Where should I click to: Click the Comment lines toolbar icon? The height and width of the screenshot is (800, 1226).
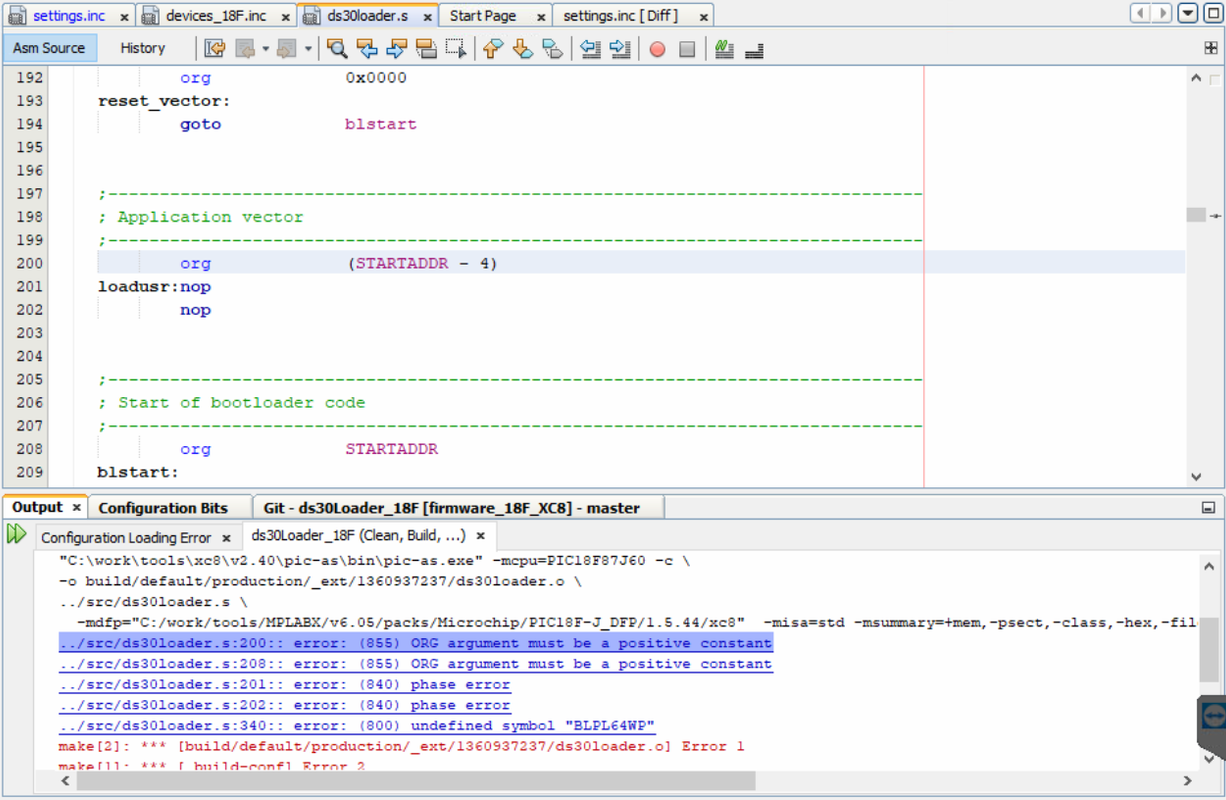[x=725, y=49]
